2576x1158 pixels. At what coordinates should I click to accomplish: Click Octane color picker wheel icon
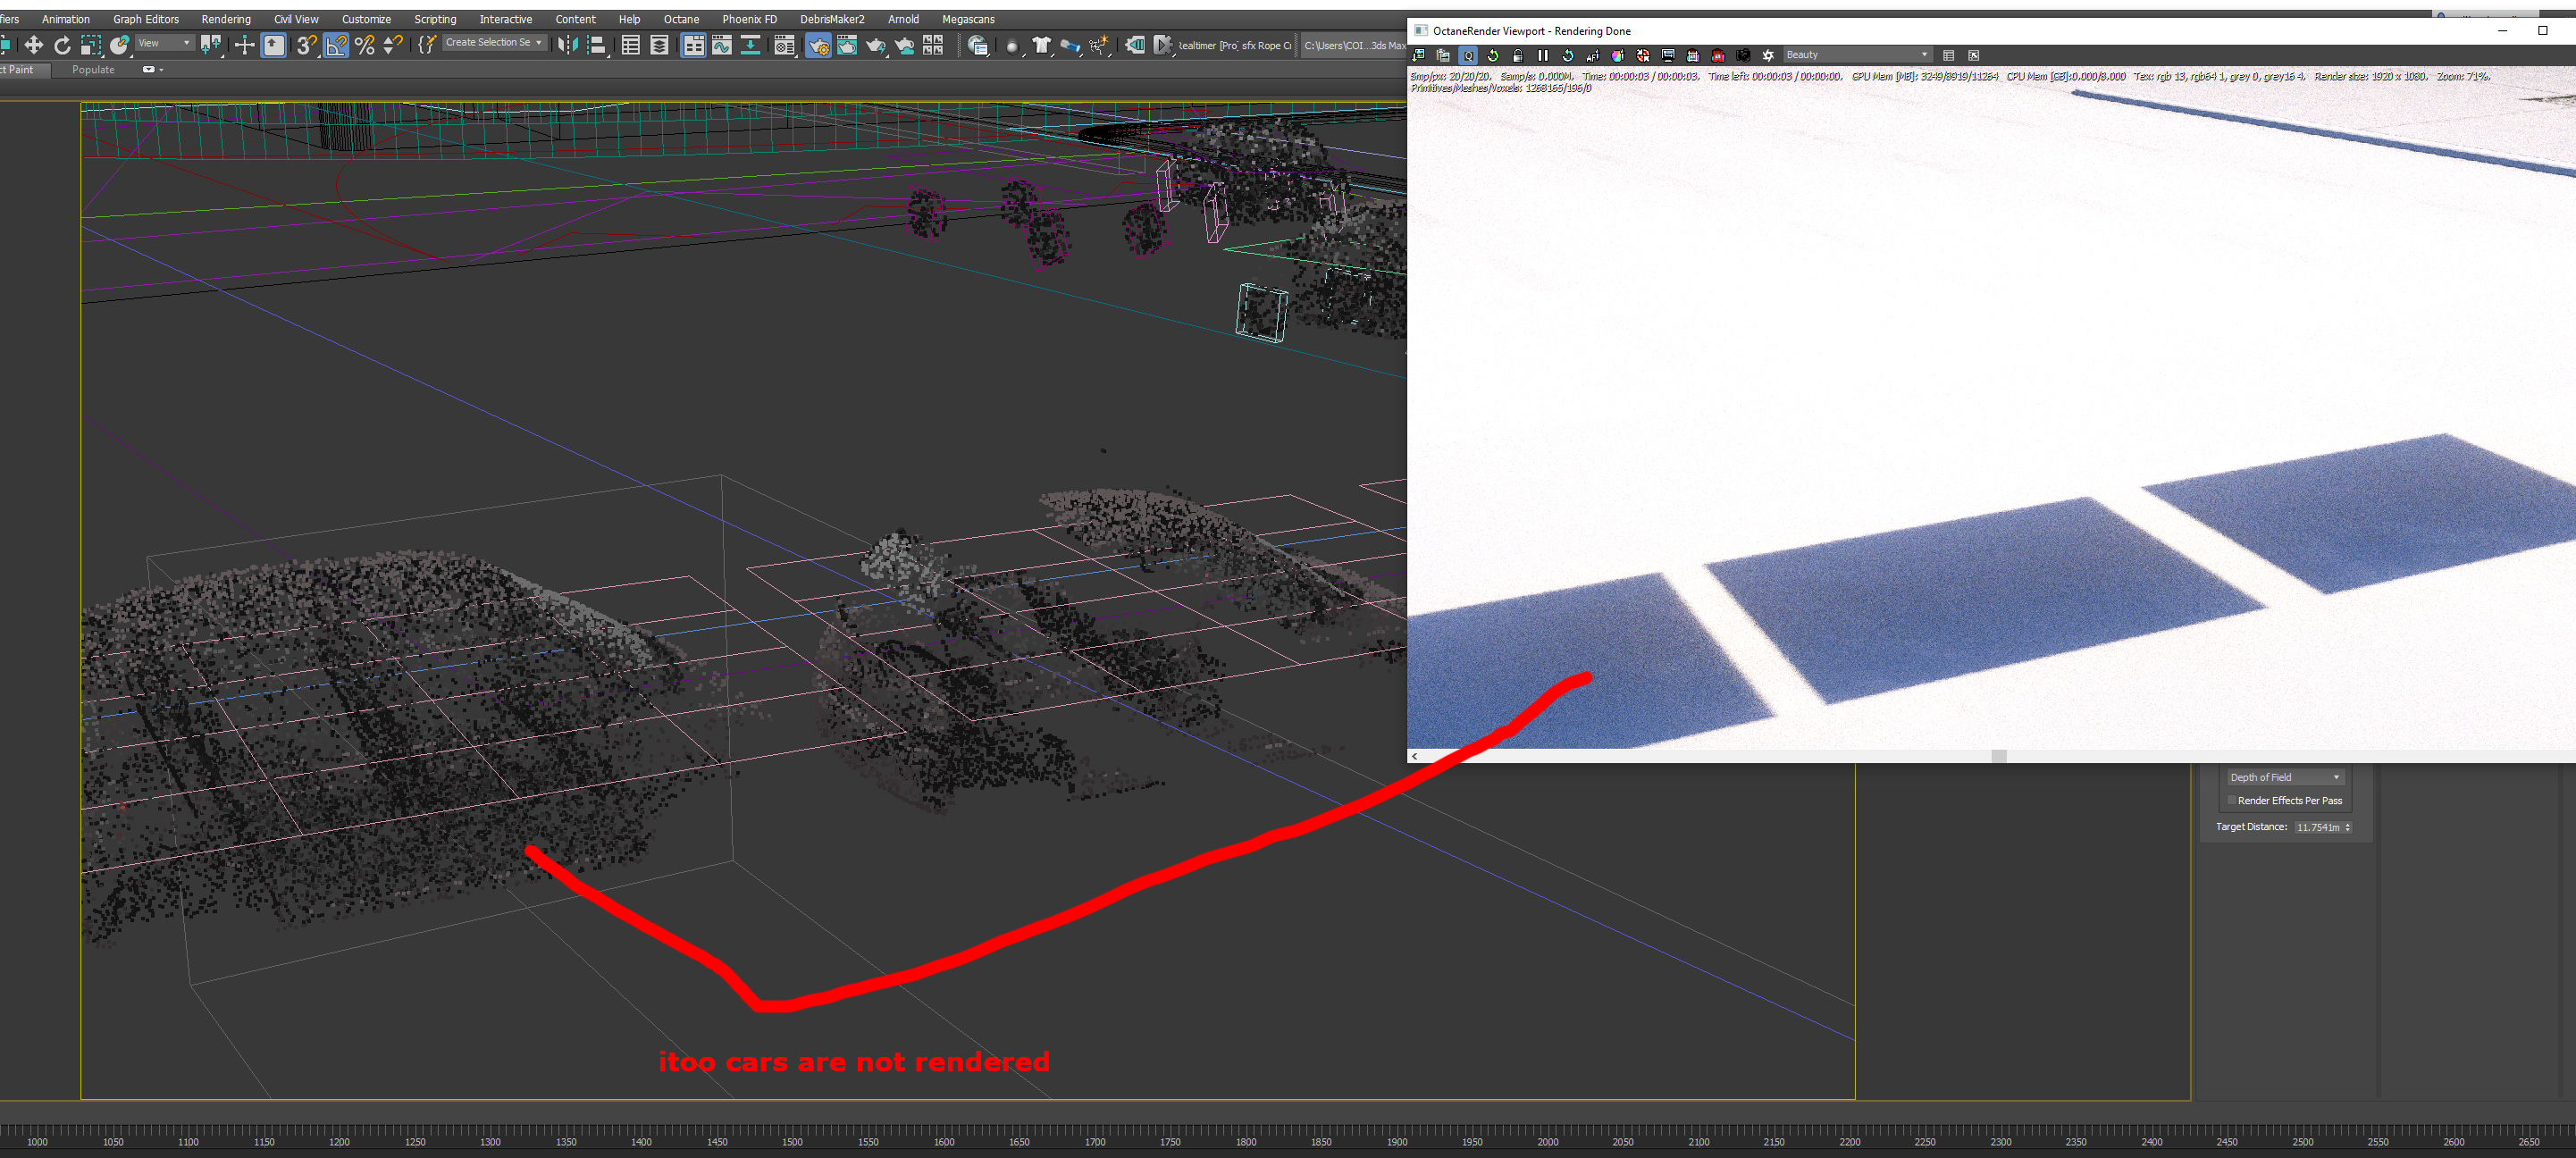tap(1617, 55)
